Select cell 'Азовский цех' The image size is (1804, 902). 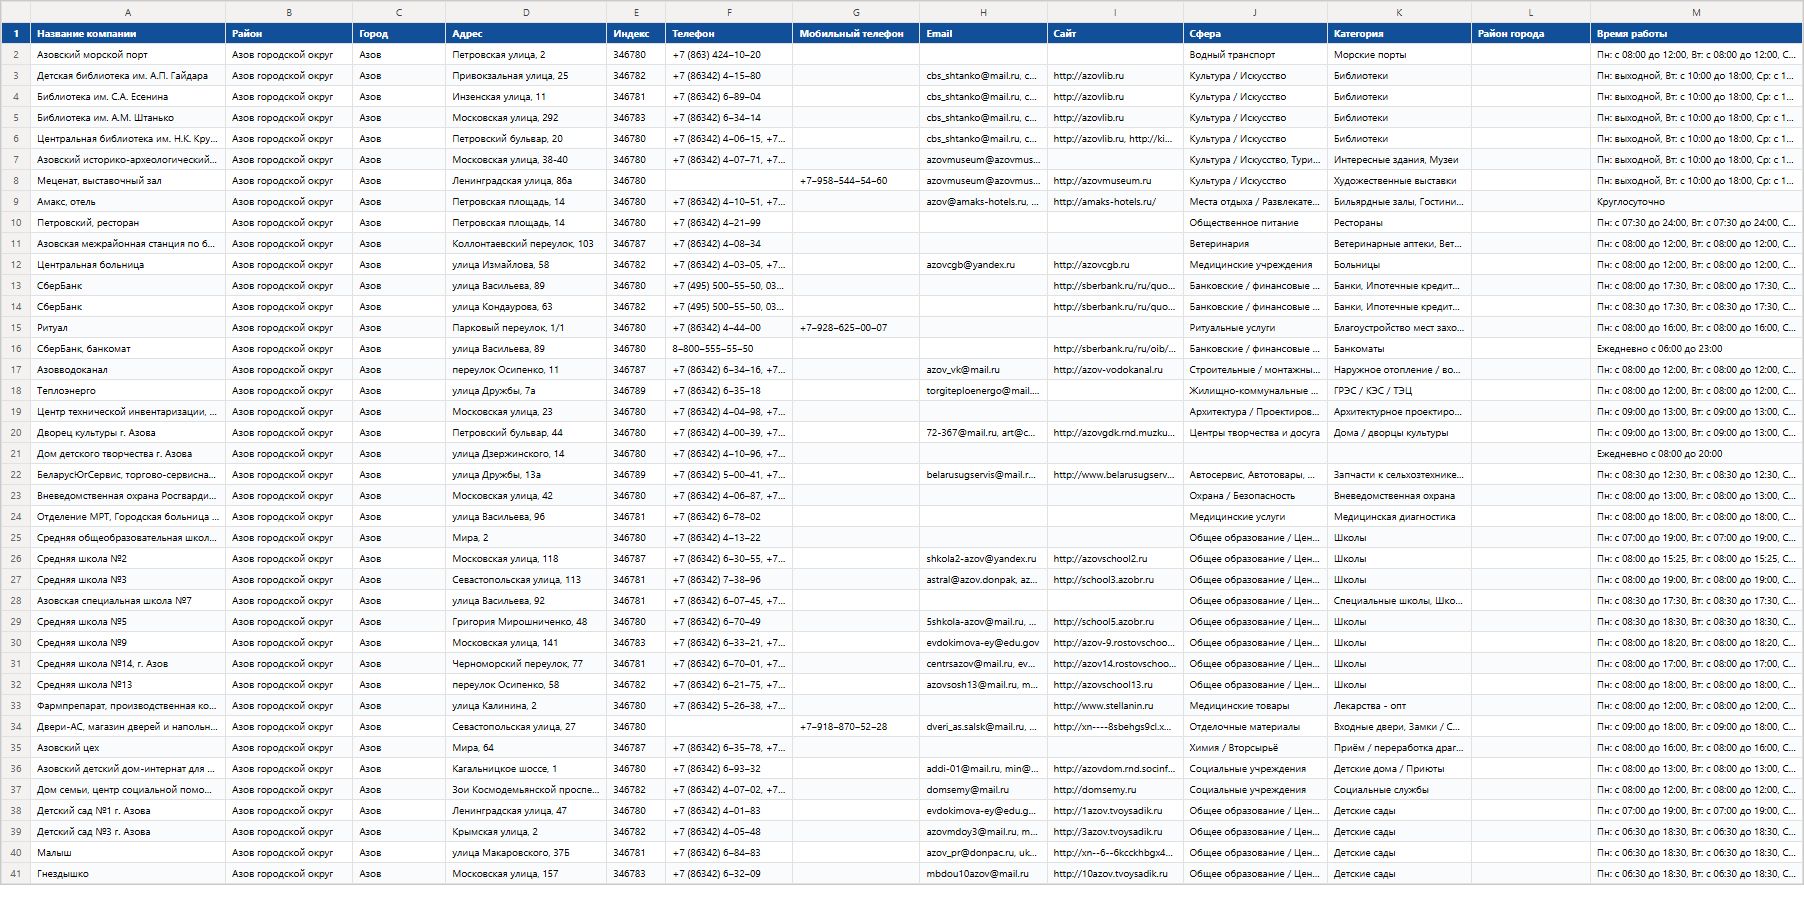(128, 748)
